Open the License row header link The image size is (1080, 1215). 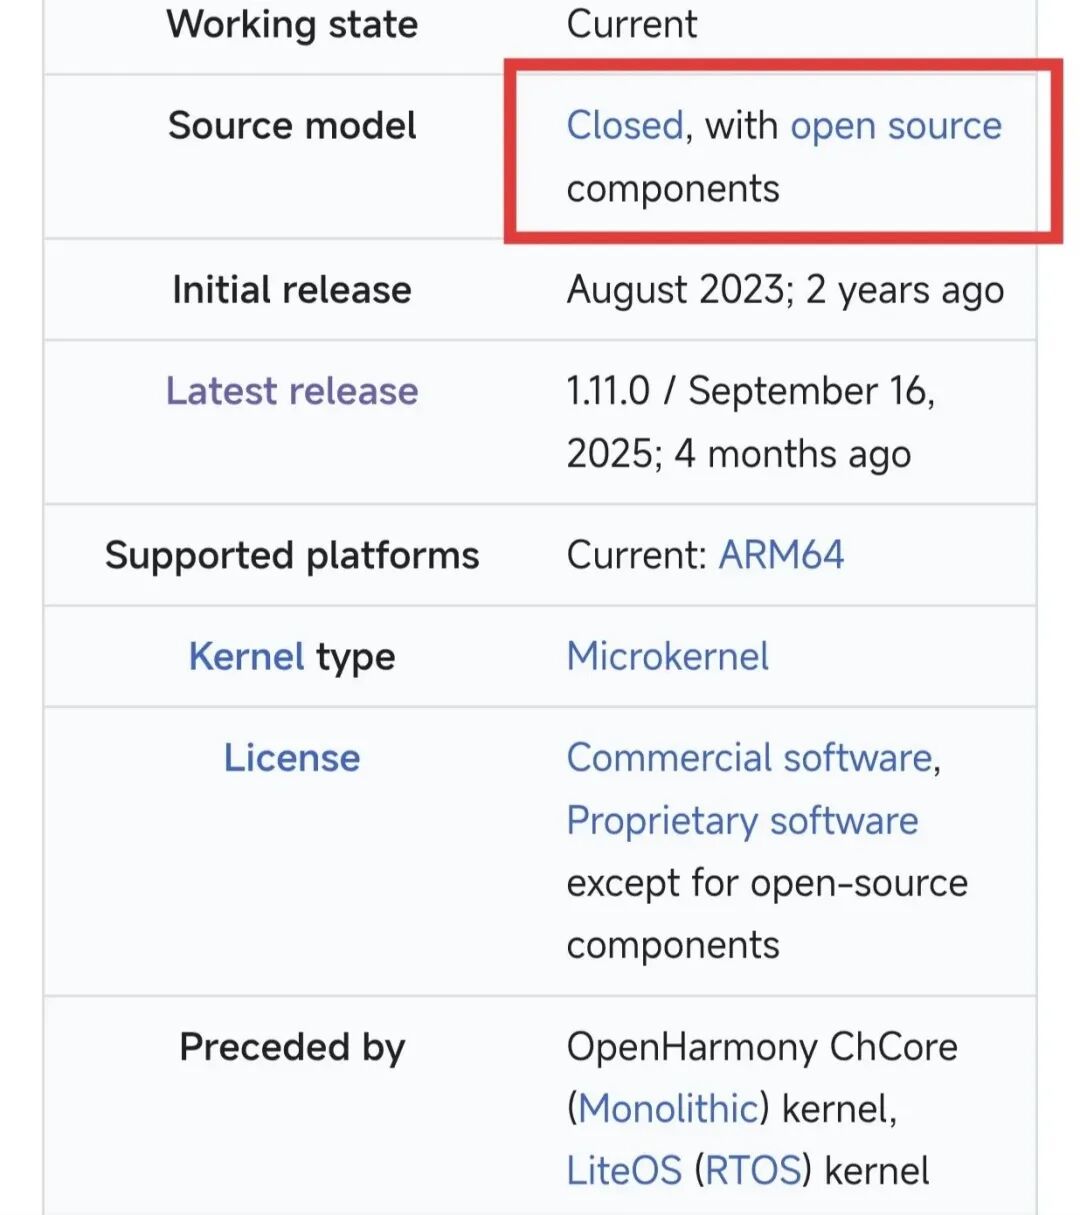(x=292, y=758)
